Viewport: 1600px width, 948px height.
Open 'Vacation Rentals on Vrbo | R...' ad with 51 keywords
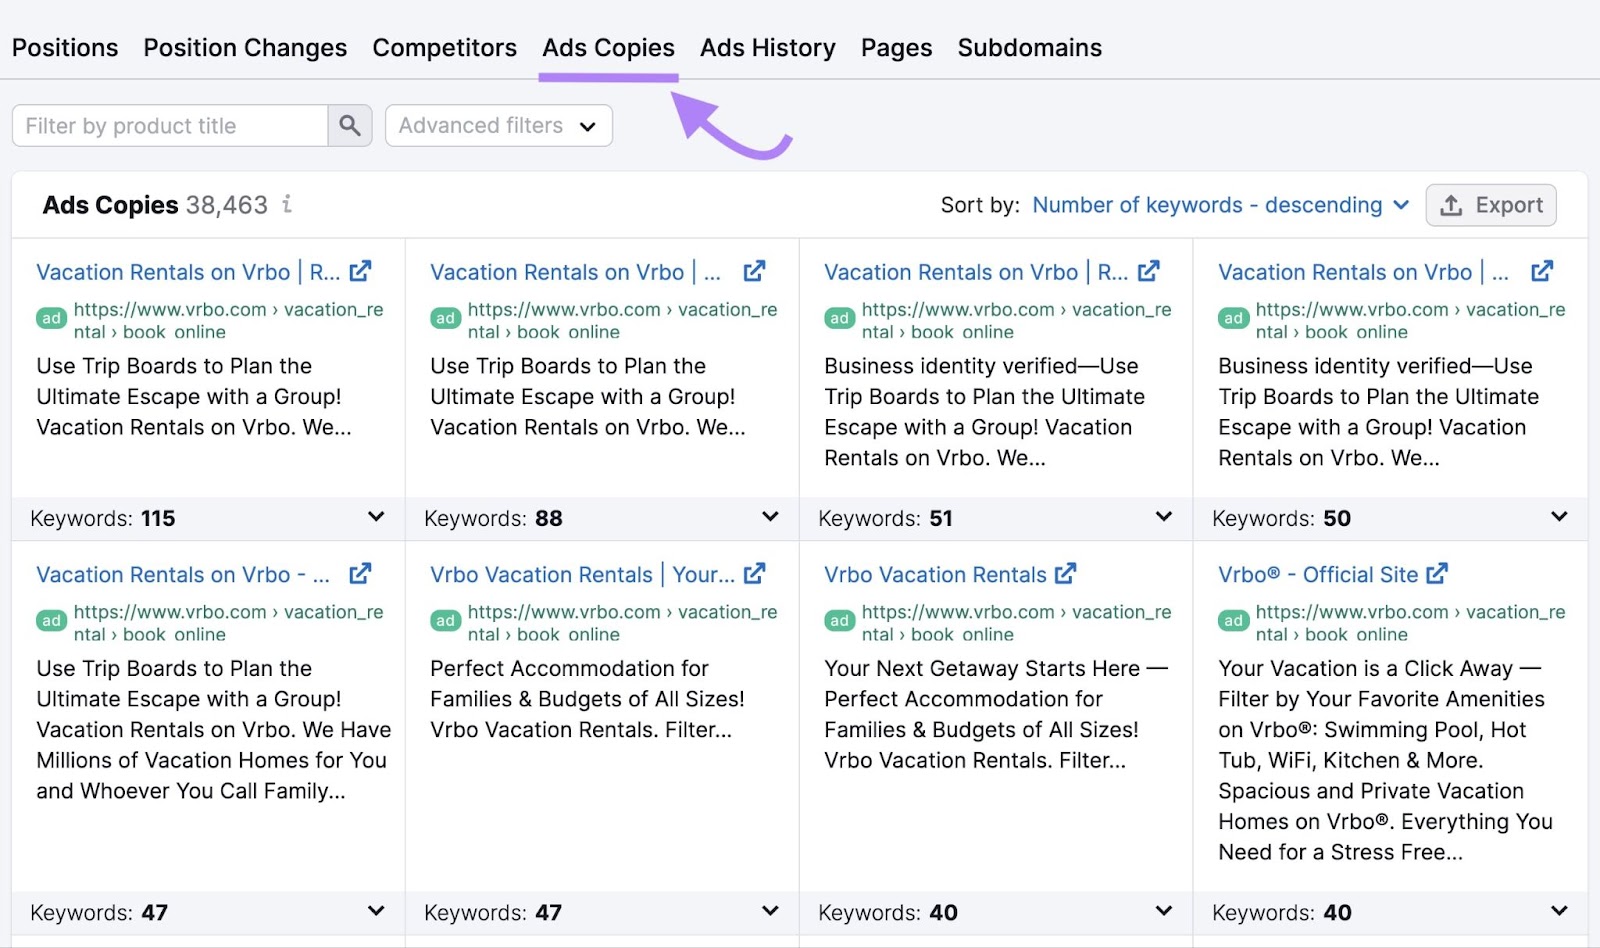976,272
